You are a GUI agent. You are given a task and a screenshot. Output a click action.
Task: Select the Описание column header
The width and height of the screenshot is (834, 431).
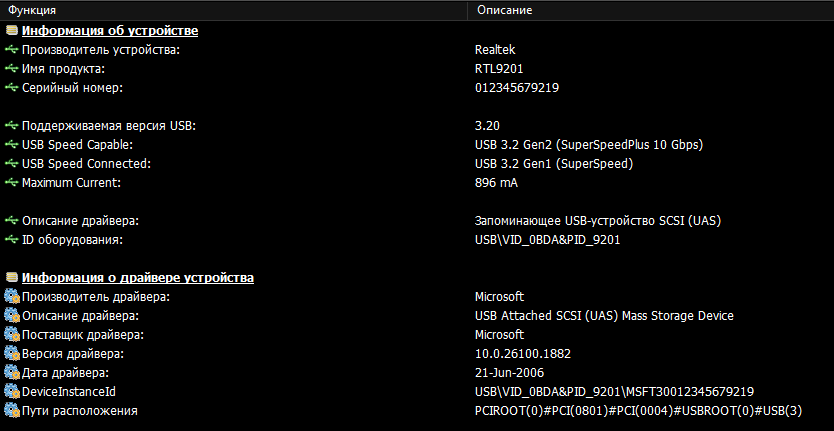pos(504,10)
